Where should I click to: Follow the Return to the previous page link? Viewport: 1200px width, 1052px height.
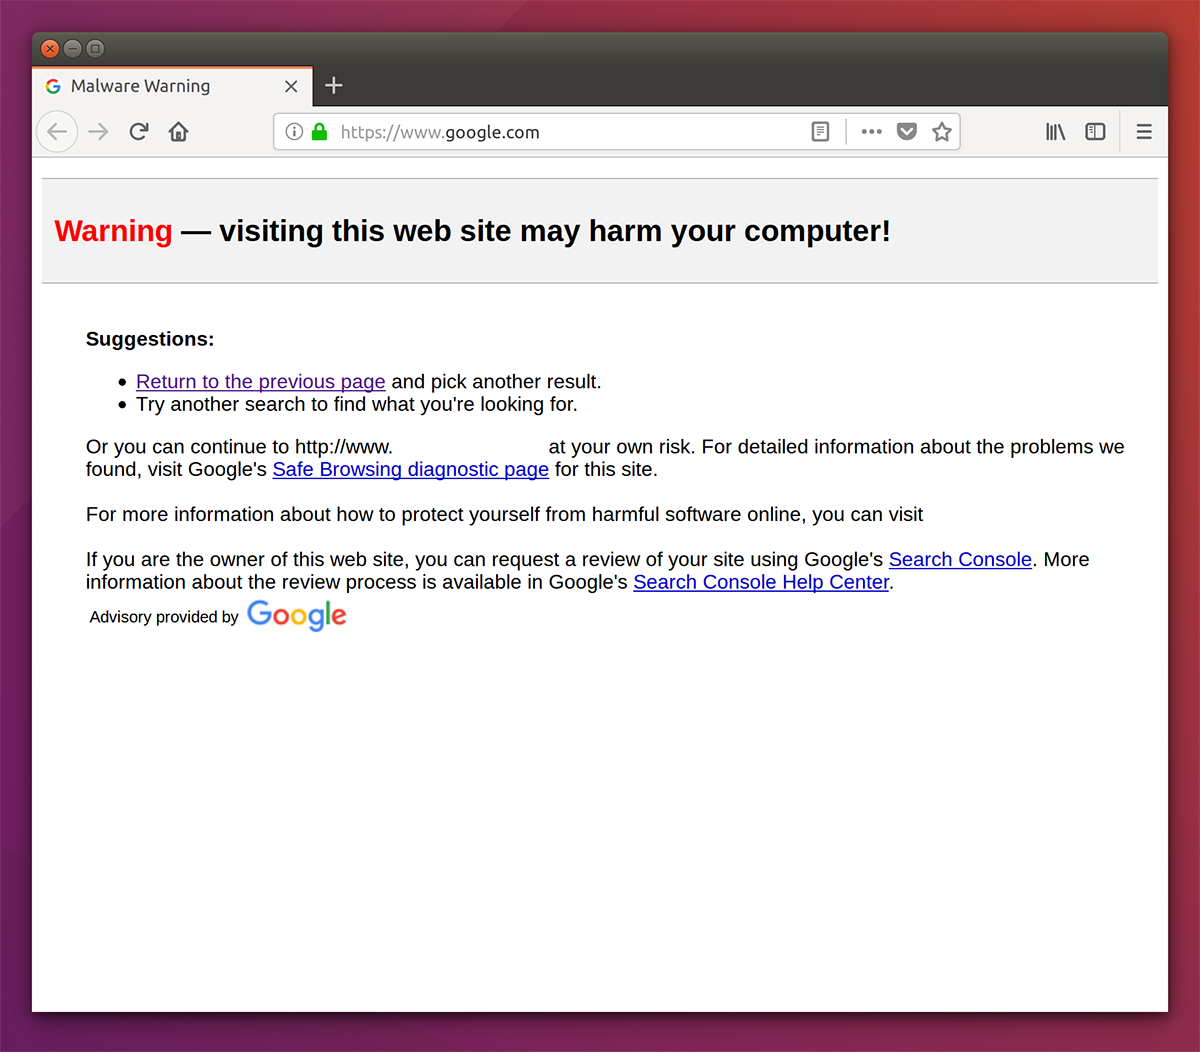pyautogui.click(x=261, y=382)
